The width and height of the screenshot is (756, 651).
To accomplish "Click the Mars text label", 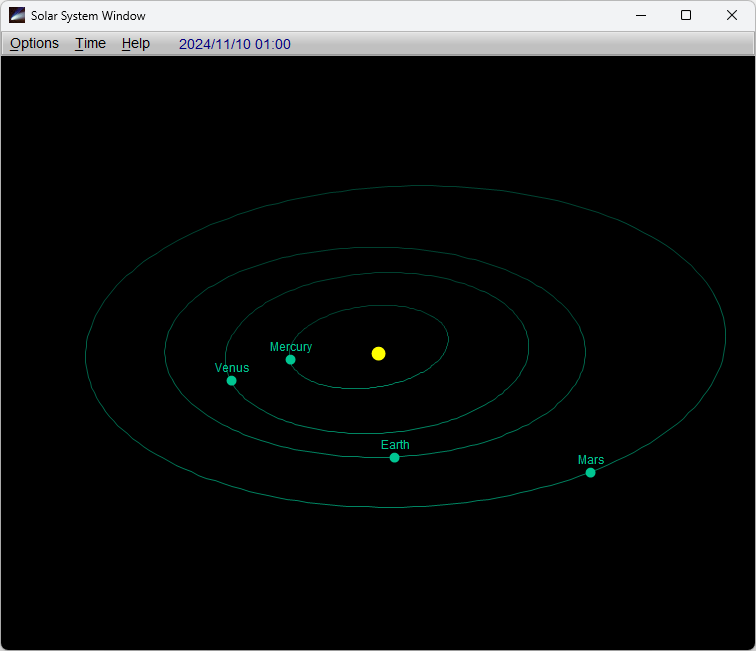I will tap(591, 460).
